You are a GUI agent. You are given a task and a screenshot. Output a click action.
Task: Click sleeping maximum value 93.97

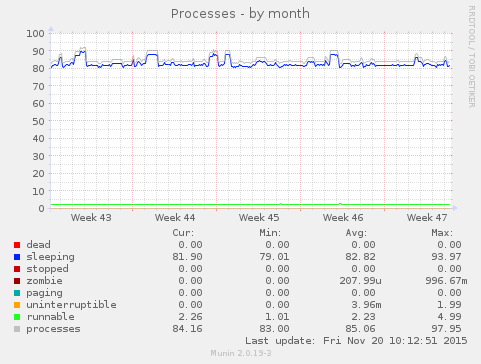447,257
